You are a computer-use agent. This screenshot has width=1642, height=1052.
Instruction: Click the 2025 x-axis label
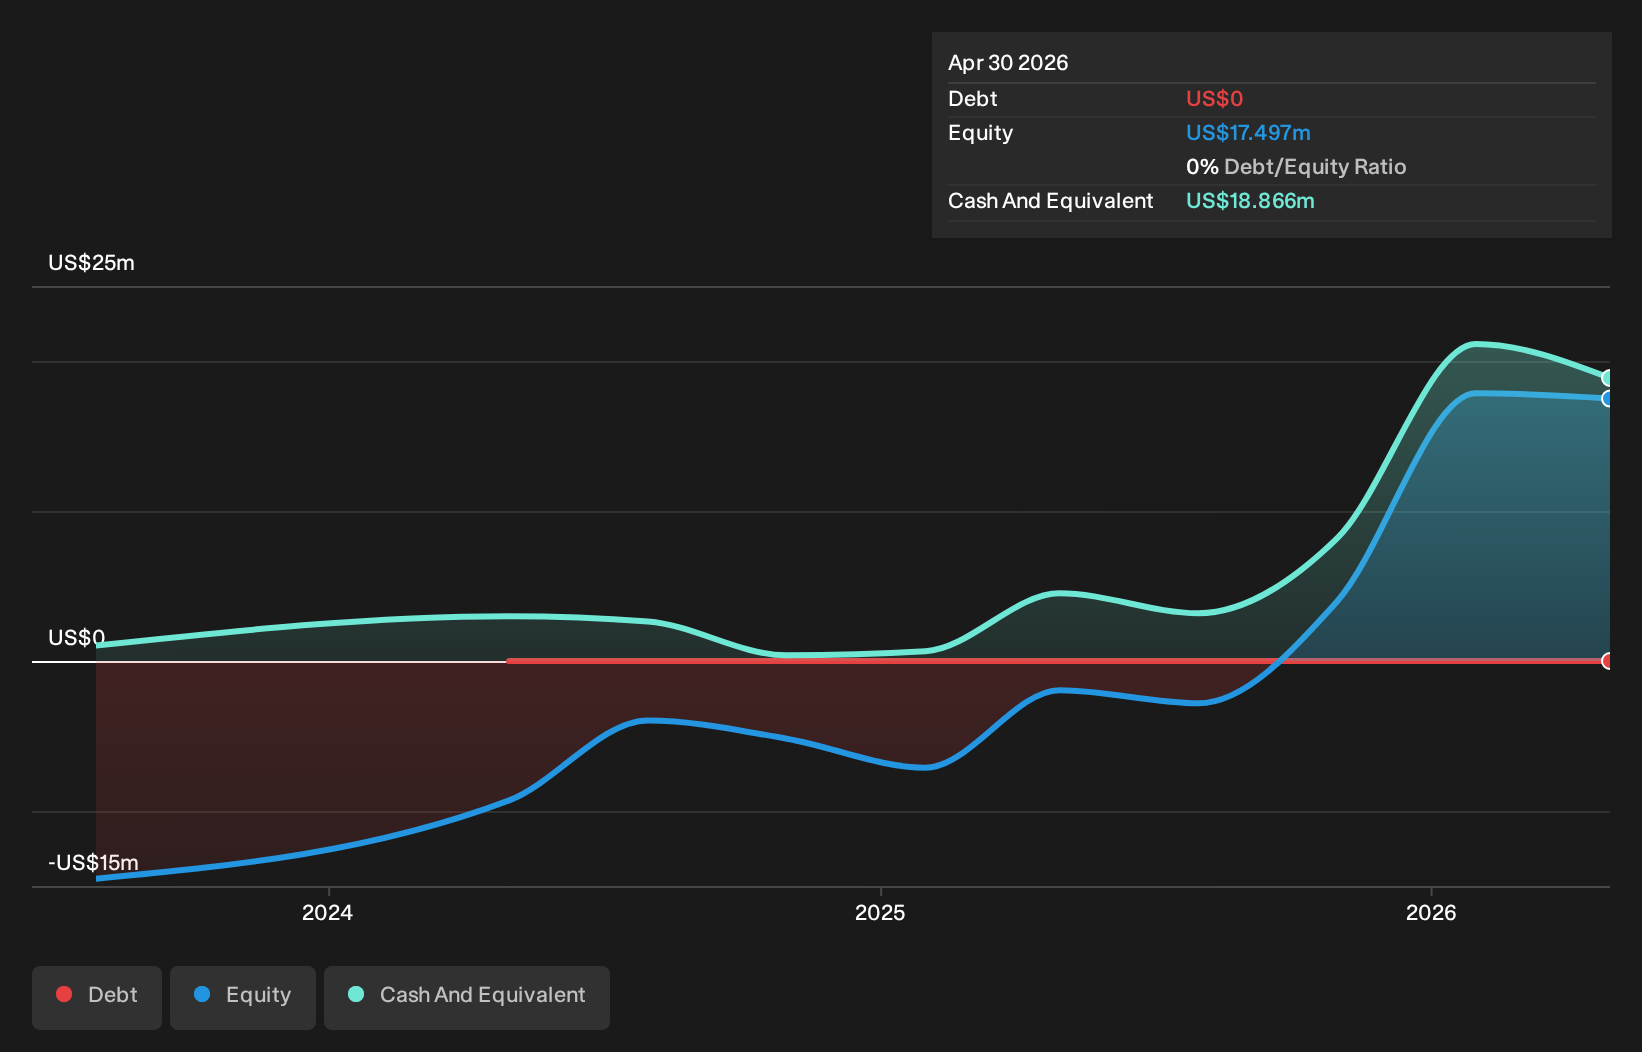[x=880, y=912]
